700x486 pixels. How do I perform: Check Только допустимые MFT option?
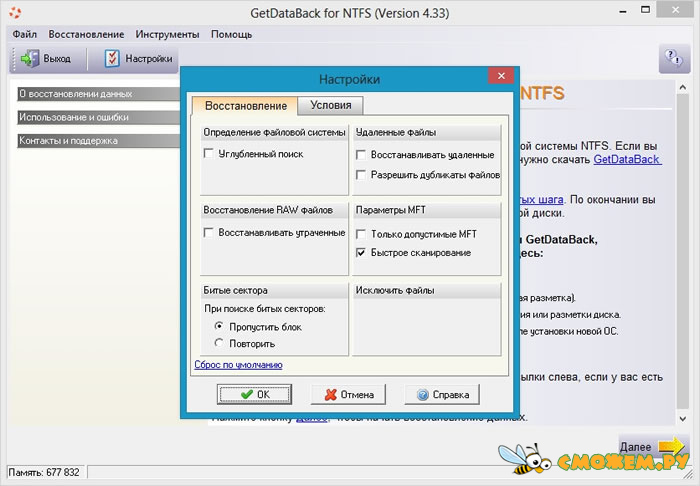(361, 234)
